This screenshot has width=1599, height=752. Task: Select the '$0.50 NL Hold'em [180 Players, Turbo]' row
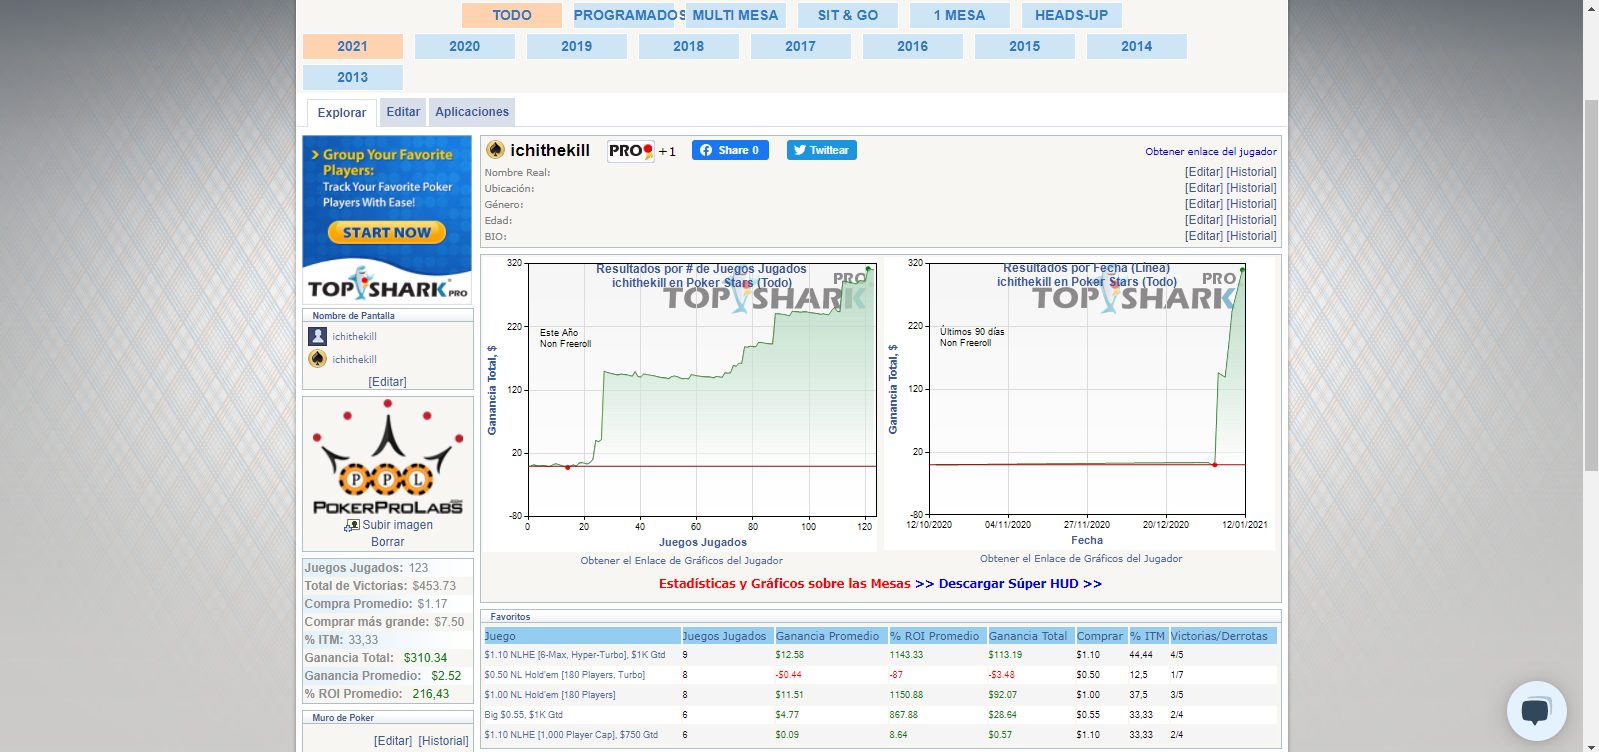point(880,675)
